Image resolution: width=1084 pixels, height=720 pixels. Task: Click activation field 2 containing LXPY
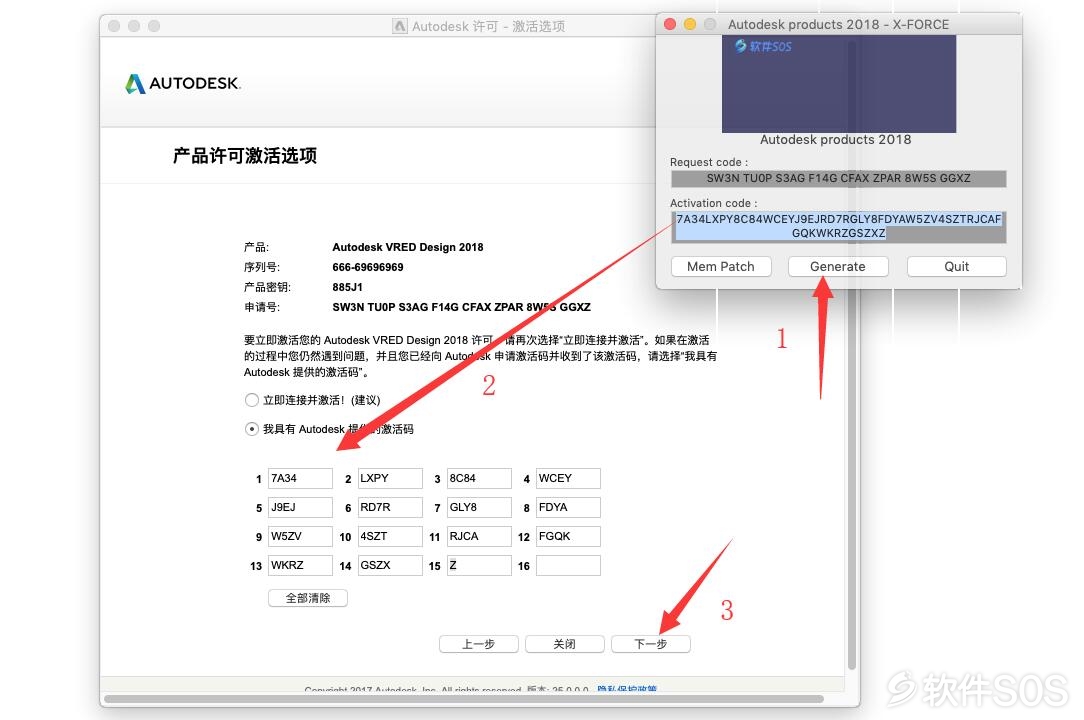click(x=390, y=478)
